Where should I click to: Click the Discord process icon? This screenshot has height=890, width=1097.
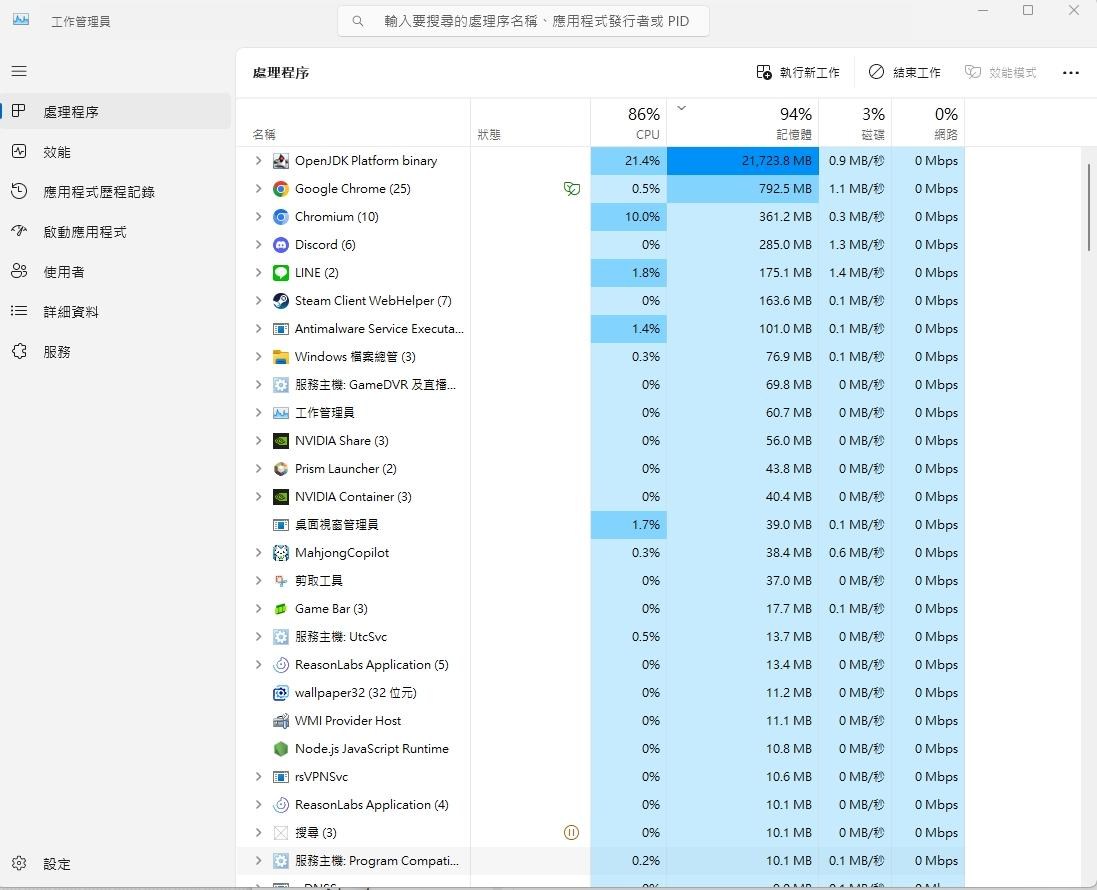click(x=281, y=245)
